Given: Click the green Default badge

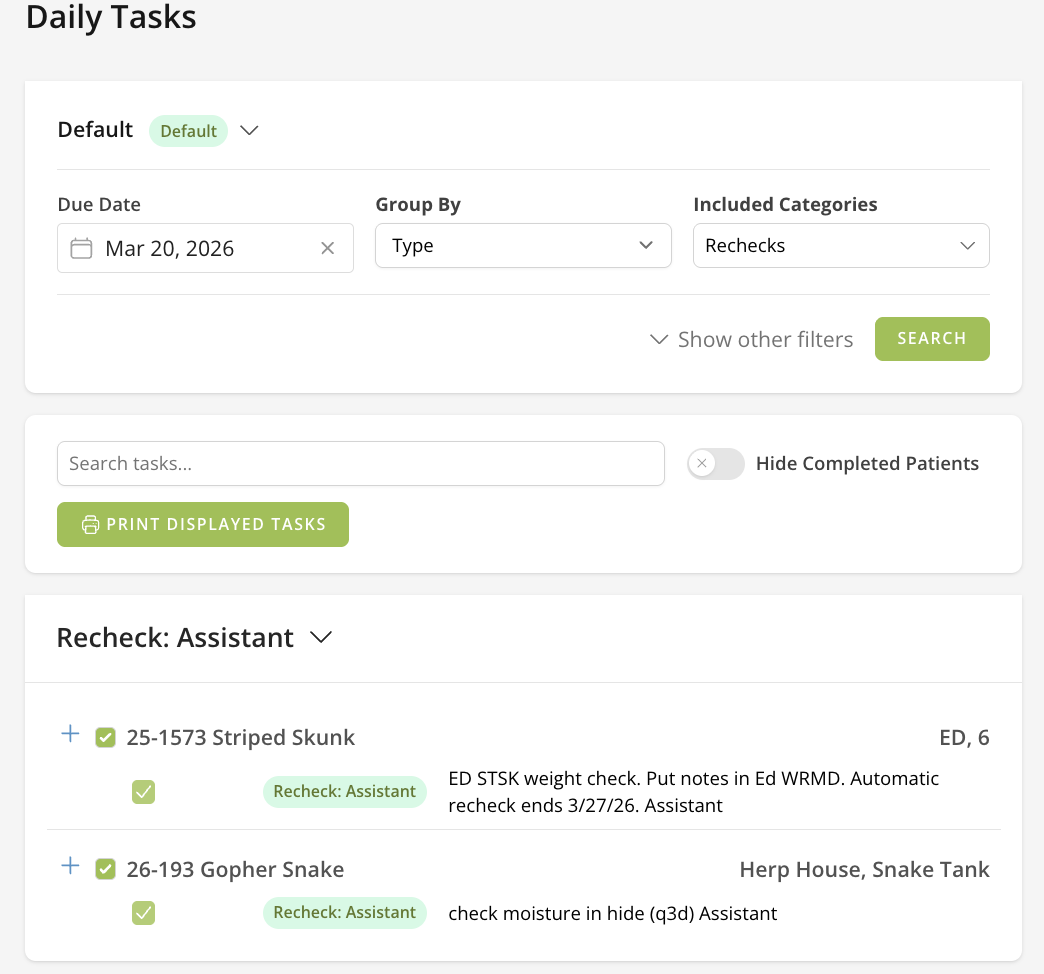Looking at the screenshot, I should tap(188, 131).
